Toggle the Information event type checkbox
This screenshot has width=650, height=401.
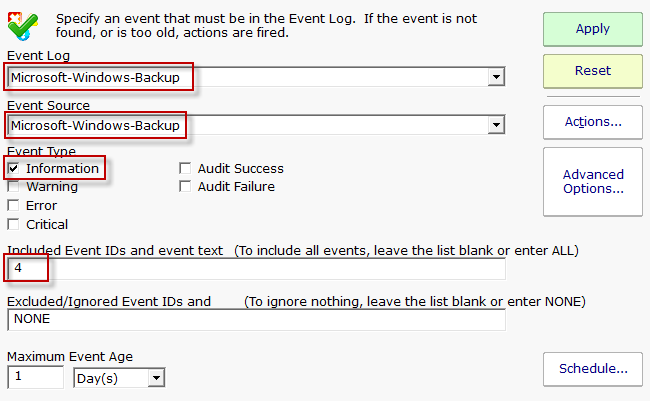[x=13, y=169]
